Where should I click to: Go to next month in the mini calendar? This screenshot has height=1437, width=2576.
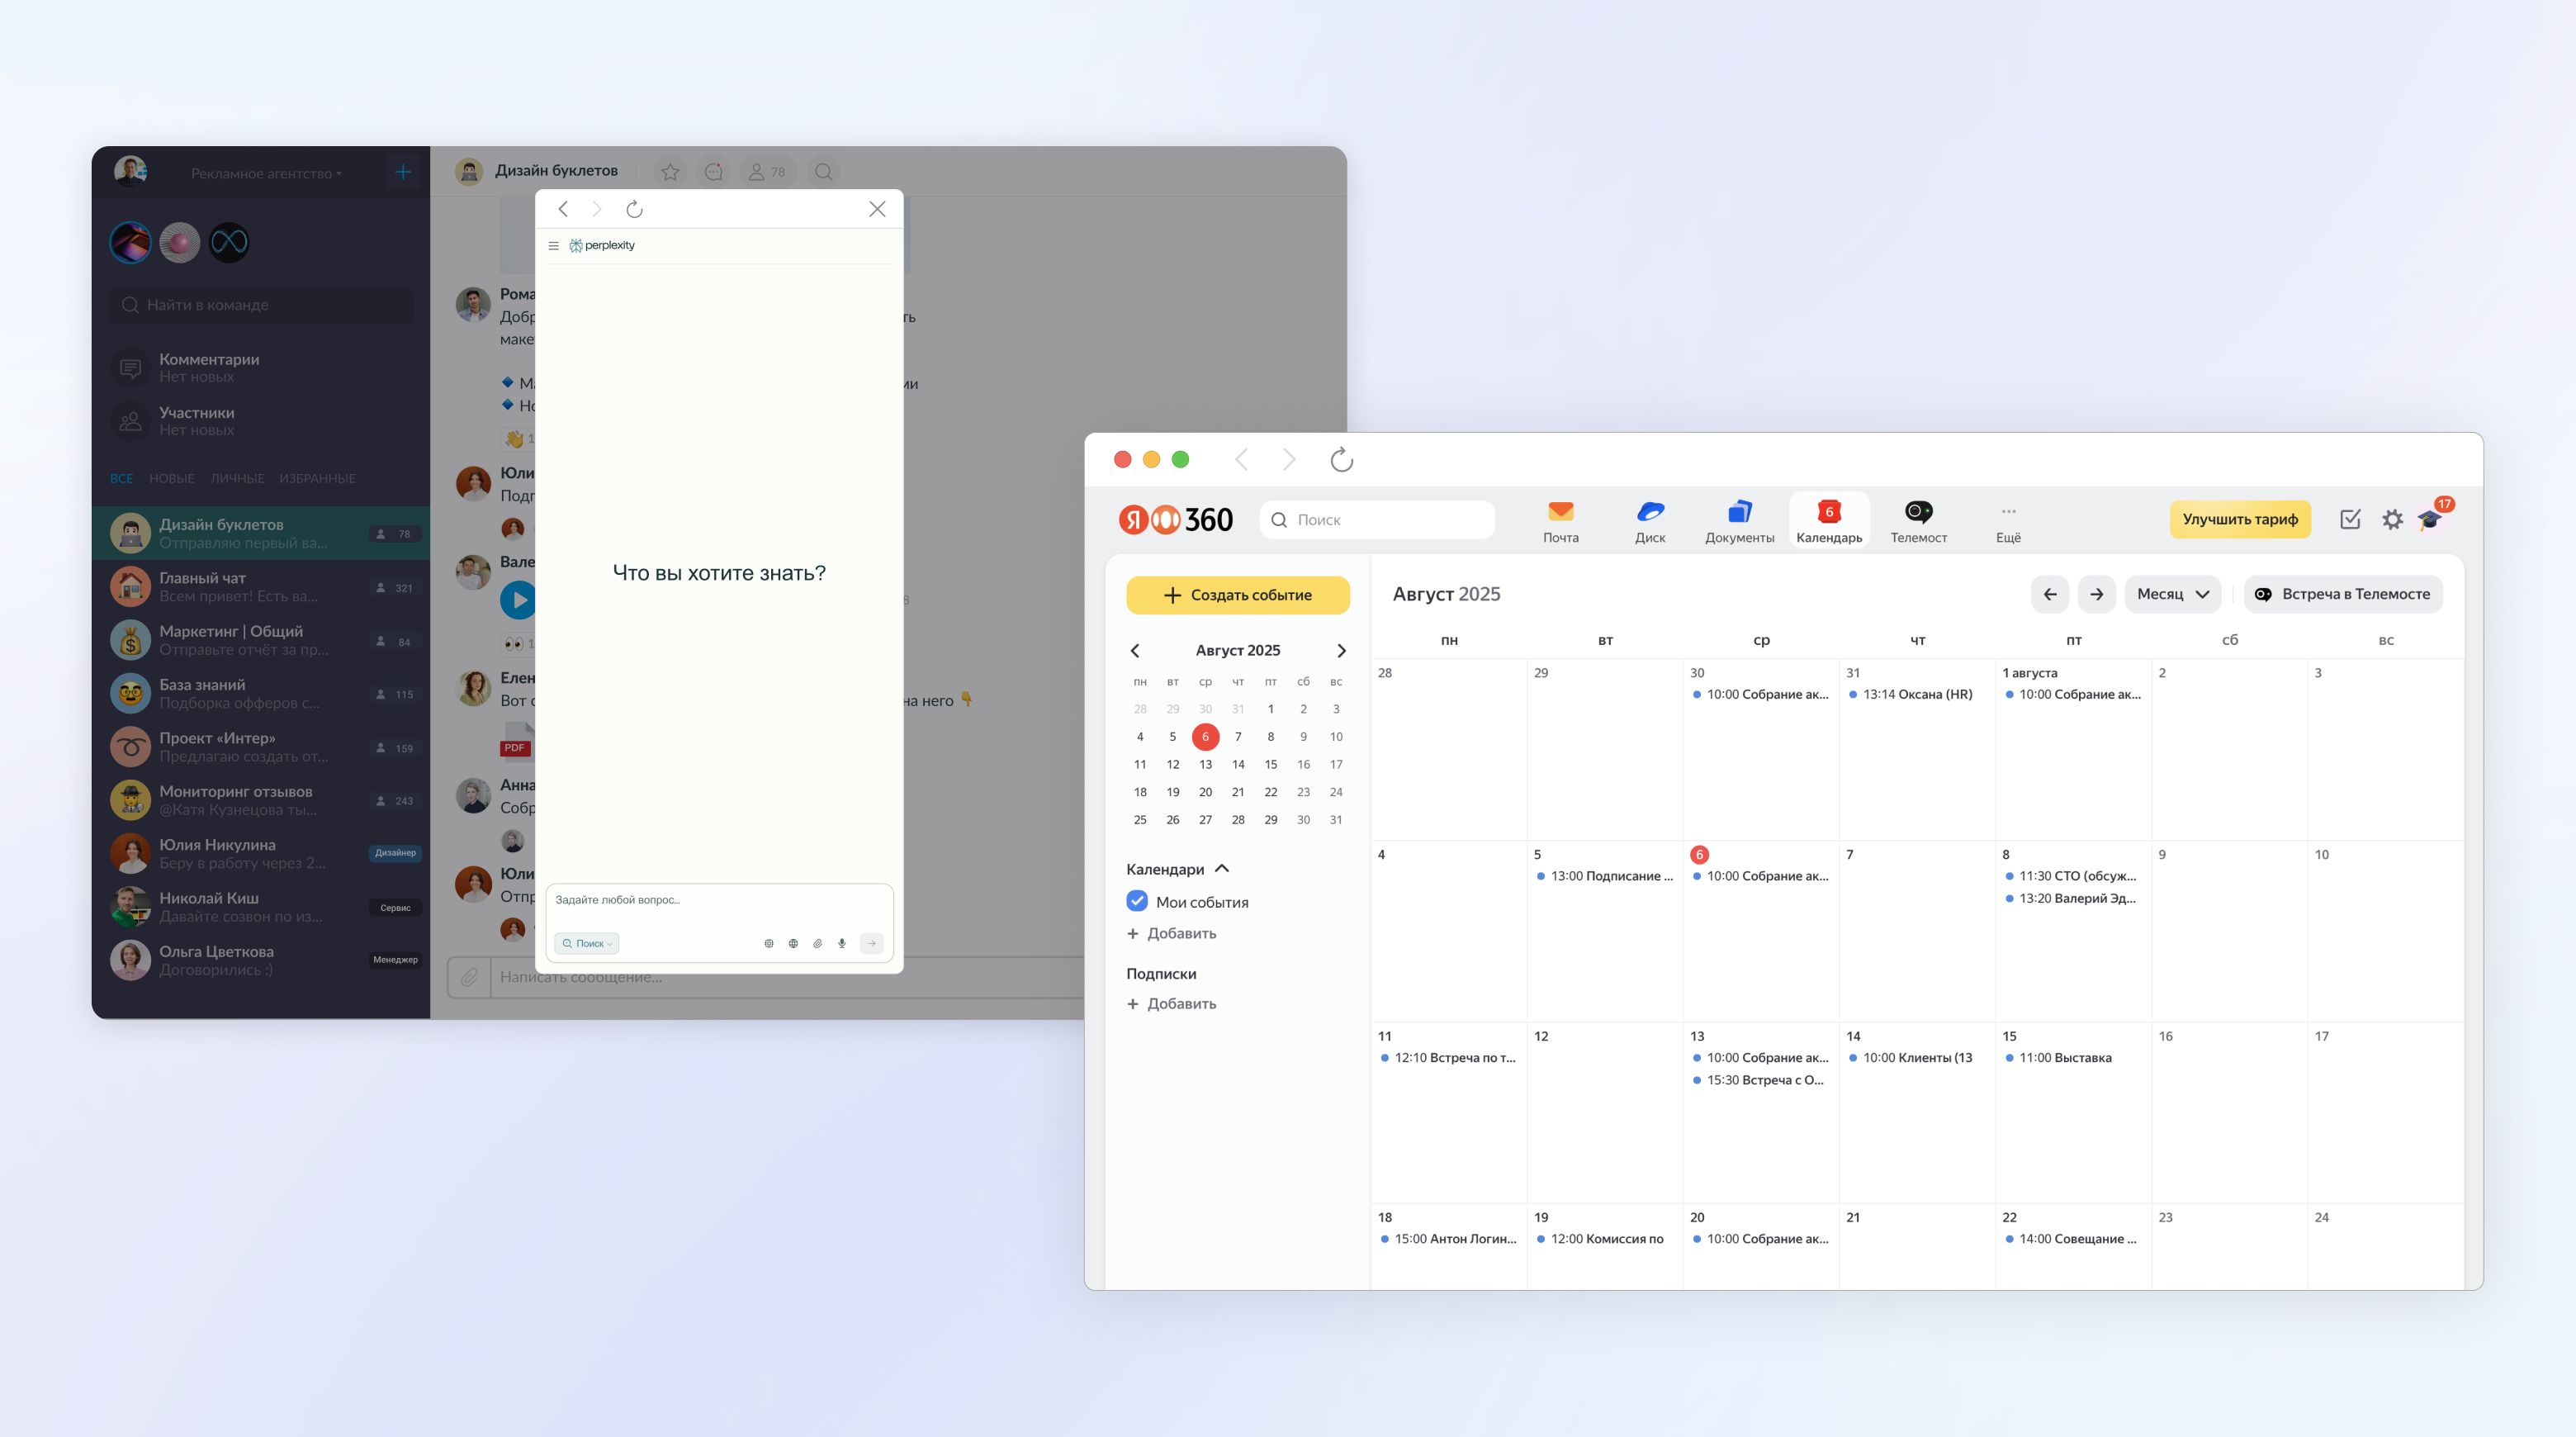pos(1341,650)
